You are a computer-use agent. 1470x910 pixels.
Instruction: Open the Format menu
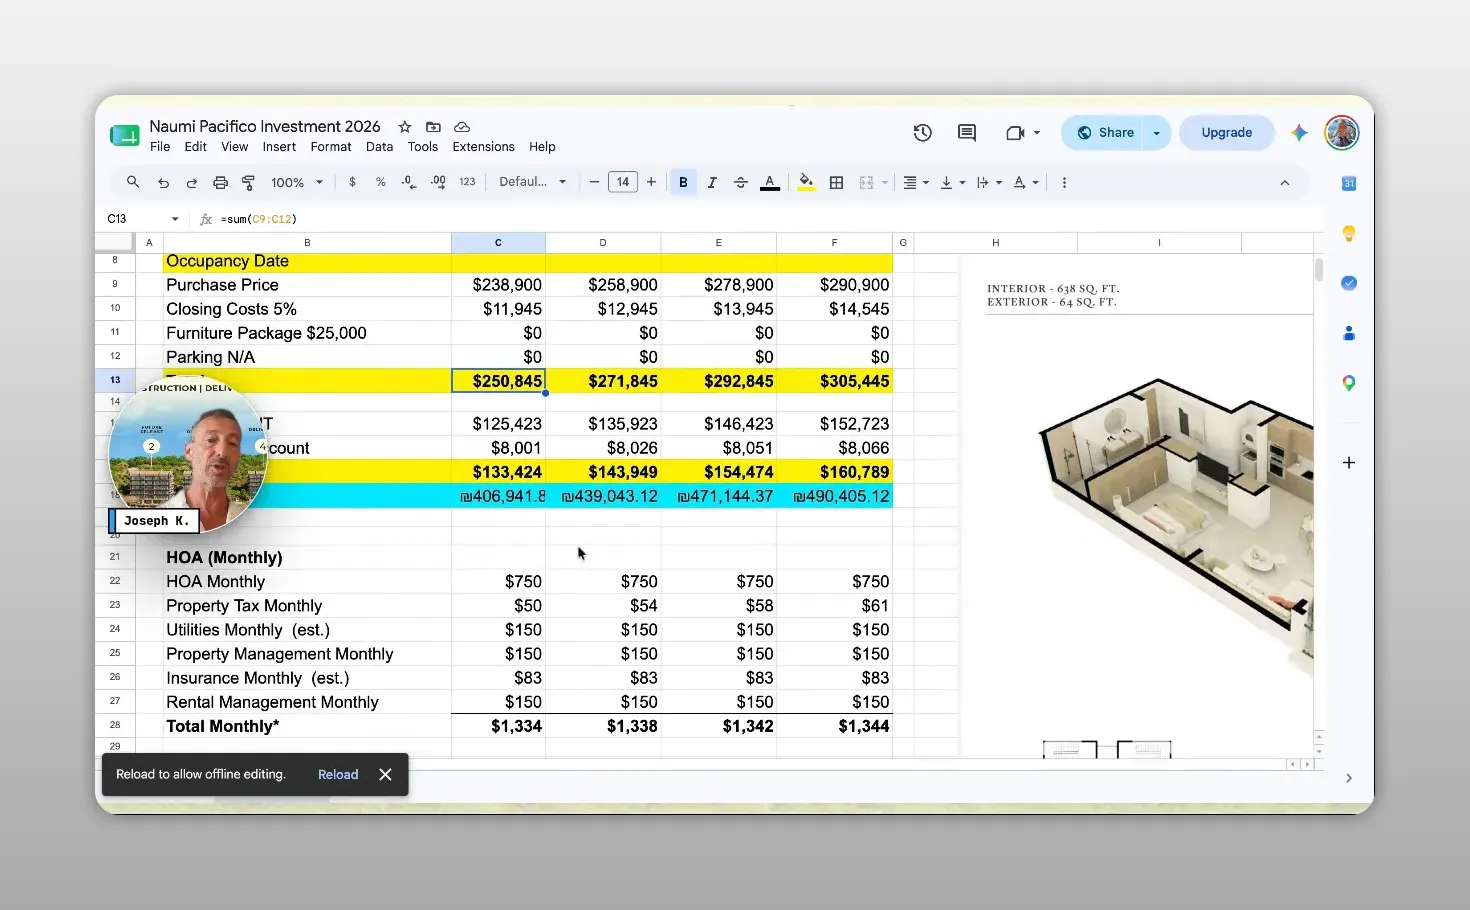(331, 147)
